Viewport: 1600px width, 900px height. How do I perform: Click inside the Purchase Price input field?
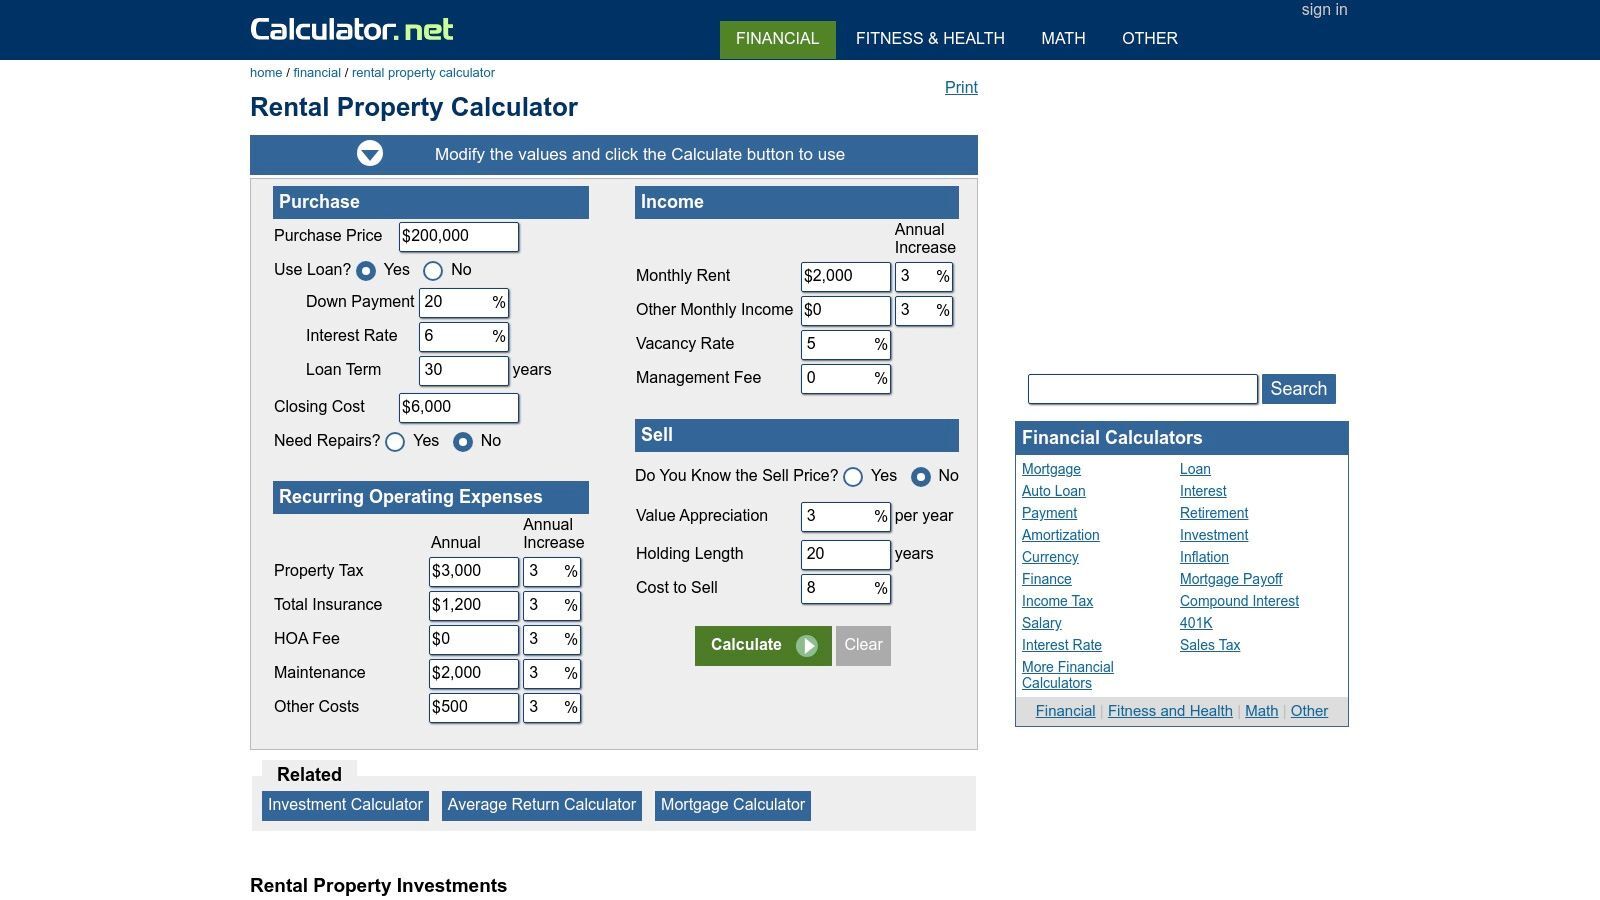pyautogui.click(x=458, y=237)
